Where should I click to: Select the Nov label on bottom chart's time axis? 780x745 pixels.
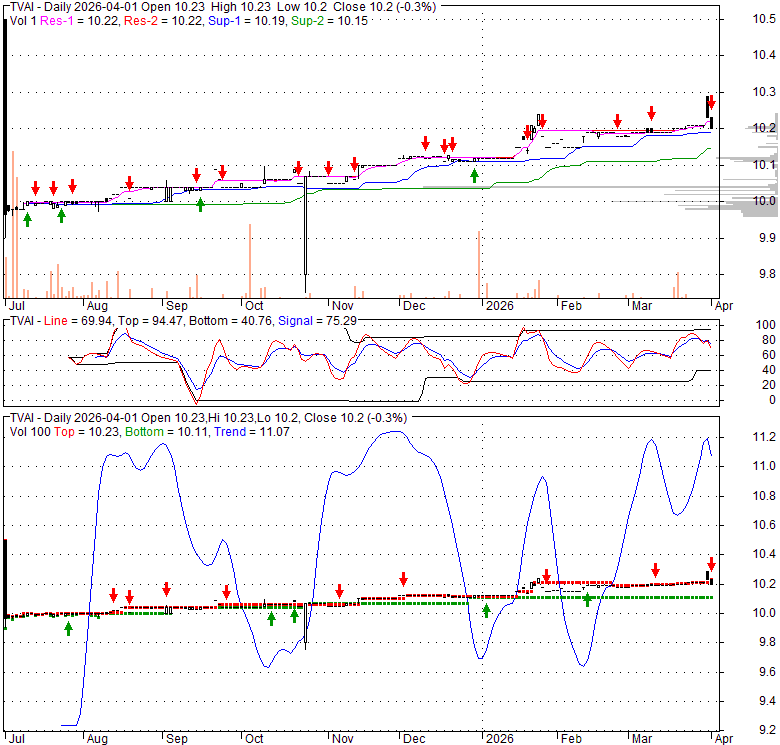[x=343, y=737]
